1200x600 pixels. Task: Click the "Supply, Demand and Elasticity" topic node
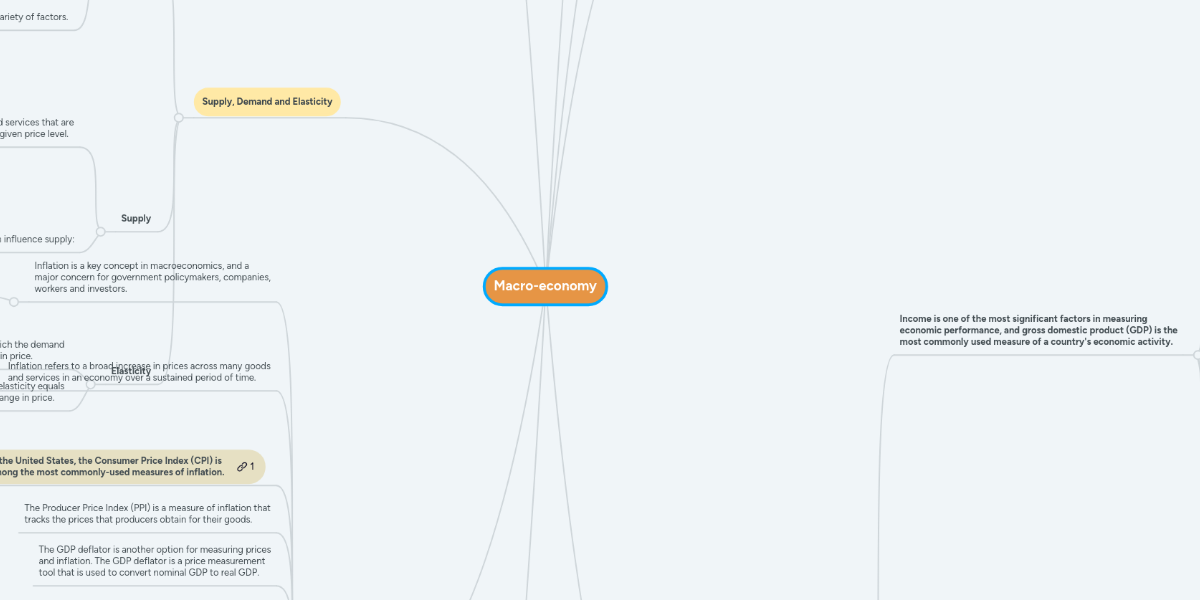coord(266,101)
